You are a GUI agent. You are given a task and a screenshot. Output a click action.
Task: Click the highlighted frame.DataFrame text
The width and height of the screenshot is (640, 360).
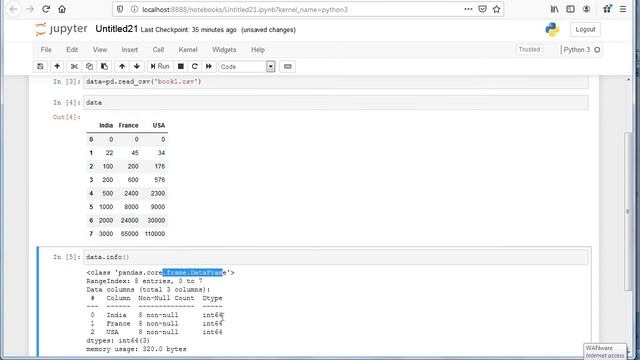pos(194,273)
